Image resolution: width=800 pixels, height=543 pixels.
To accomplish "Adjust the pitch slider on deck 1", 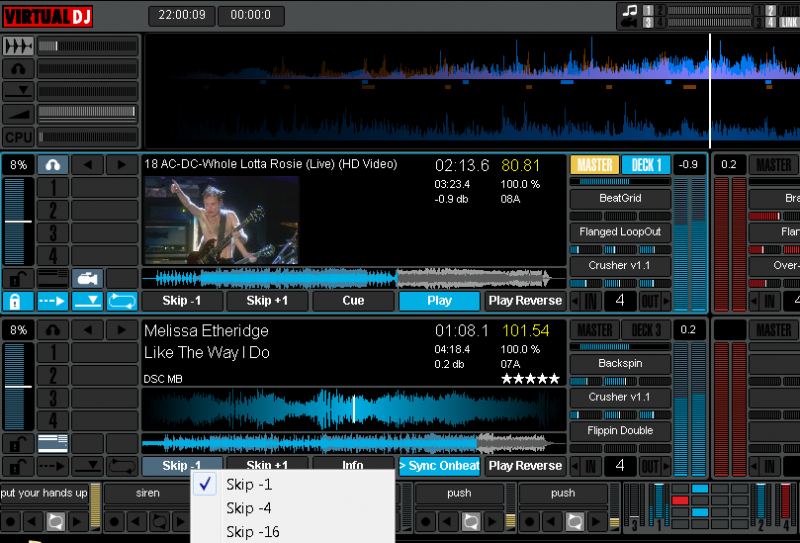I will point(18,222).
